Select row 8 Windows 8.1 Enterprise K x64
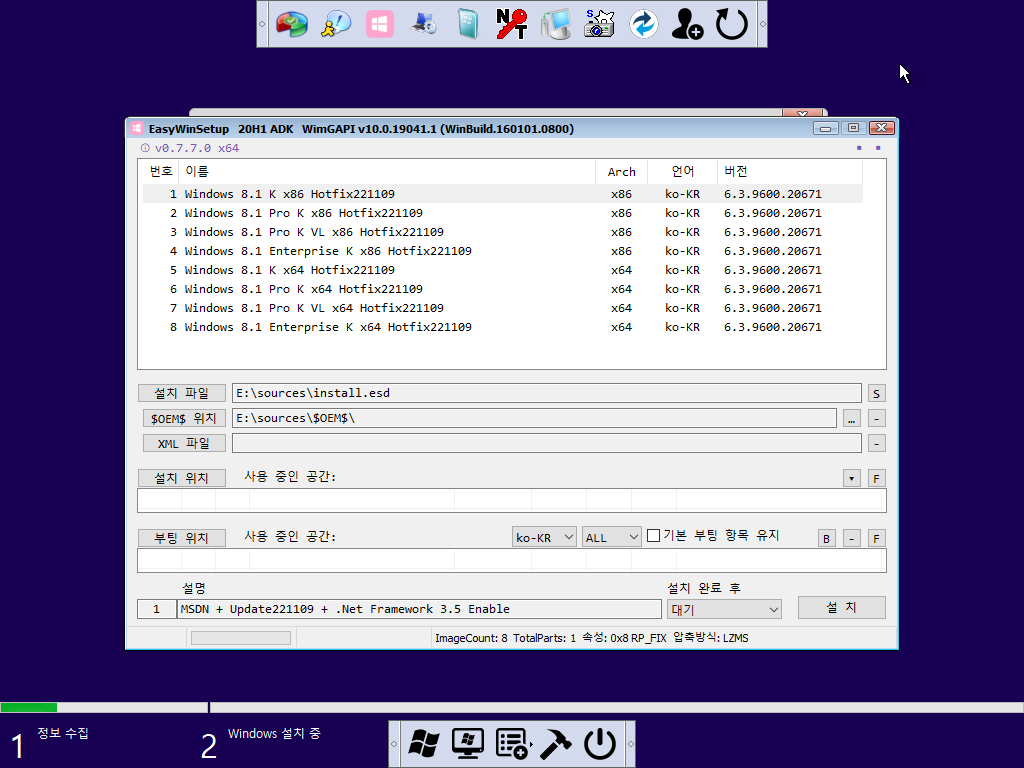Viewport: 1024px width, 768px height. [x=503, y=327]
